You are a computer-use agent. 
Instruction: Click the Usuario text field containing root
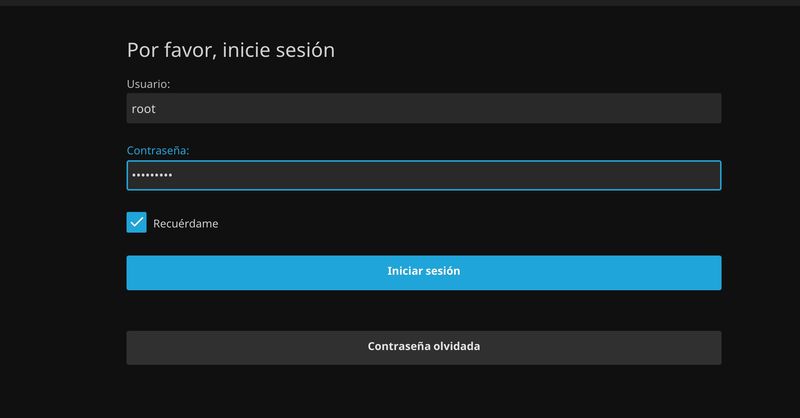pyautogui.click(x=423, y=109)
